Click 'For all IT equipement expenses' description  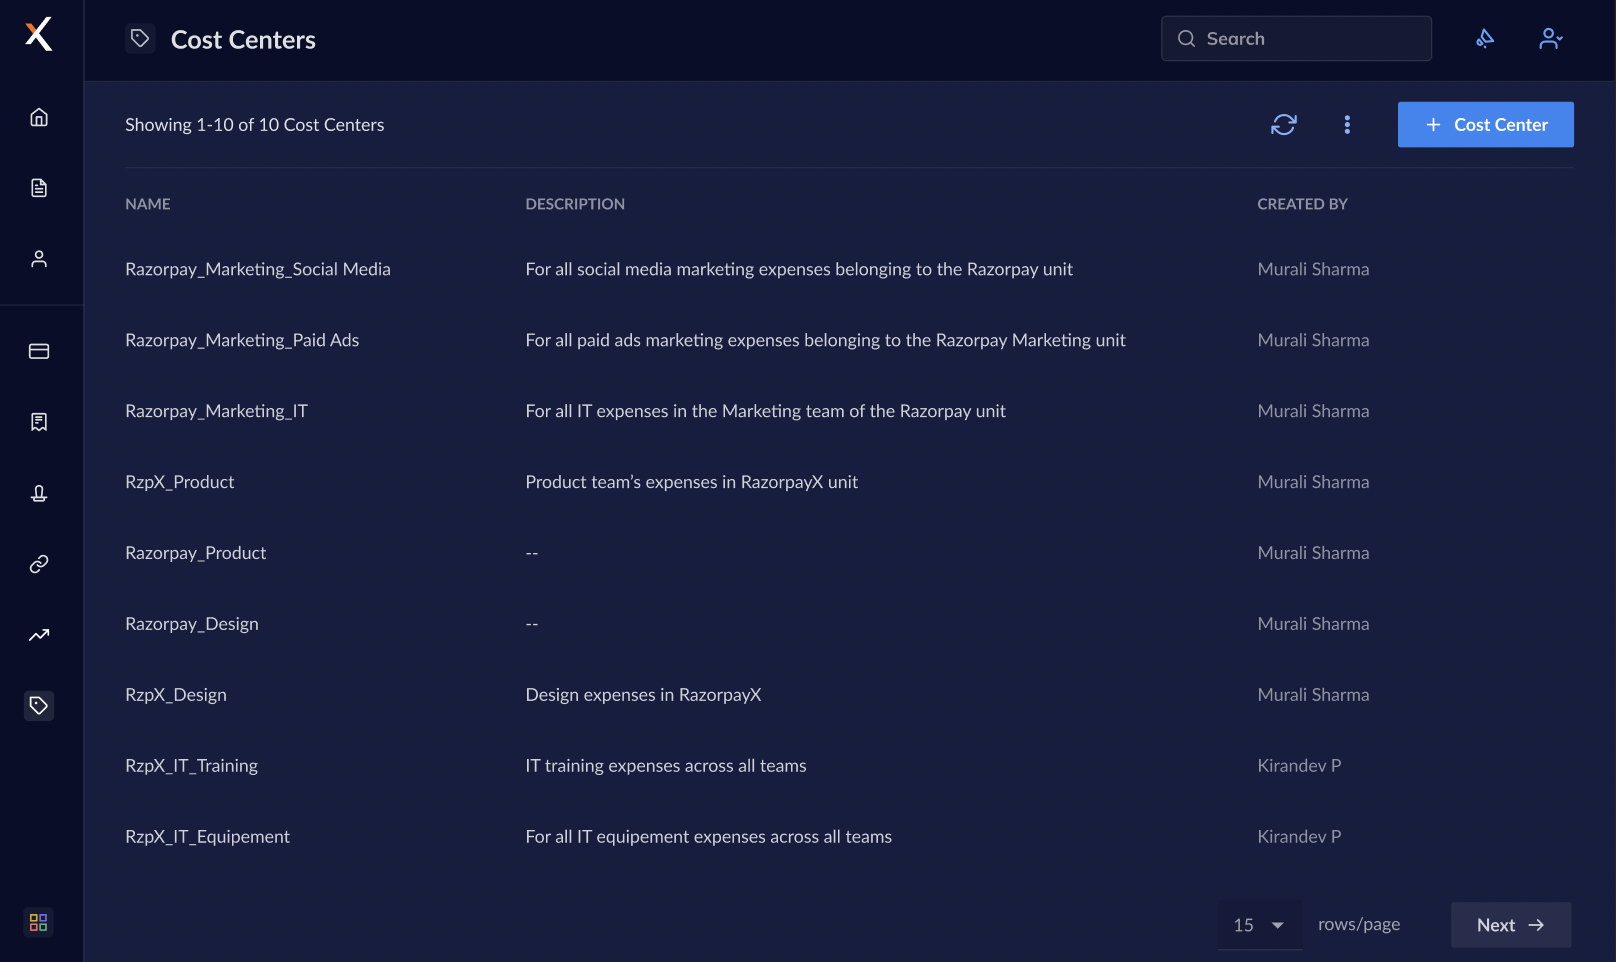pyautogui.click(x=709, y=837)
